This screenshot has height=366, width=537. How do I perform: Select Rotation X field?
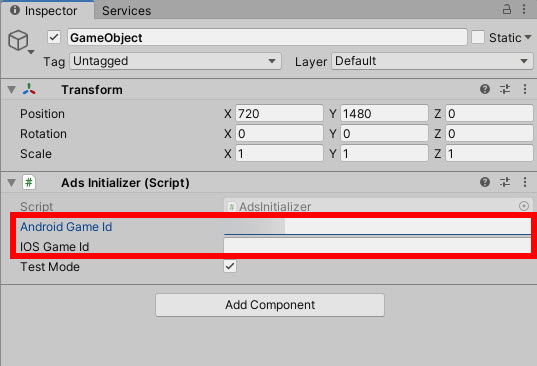279,134
